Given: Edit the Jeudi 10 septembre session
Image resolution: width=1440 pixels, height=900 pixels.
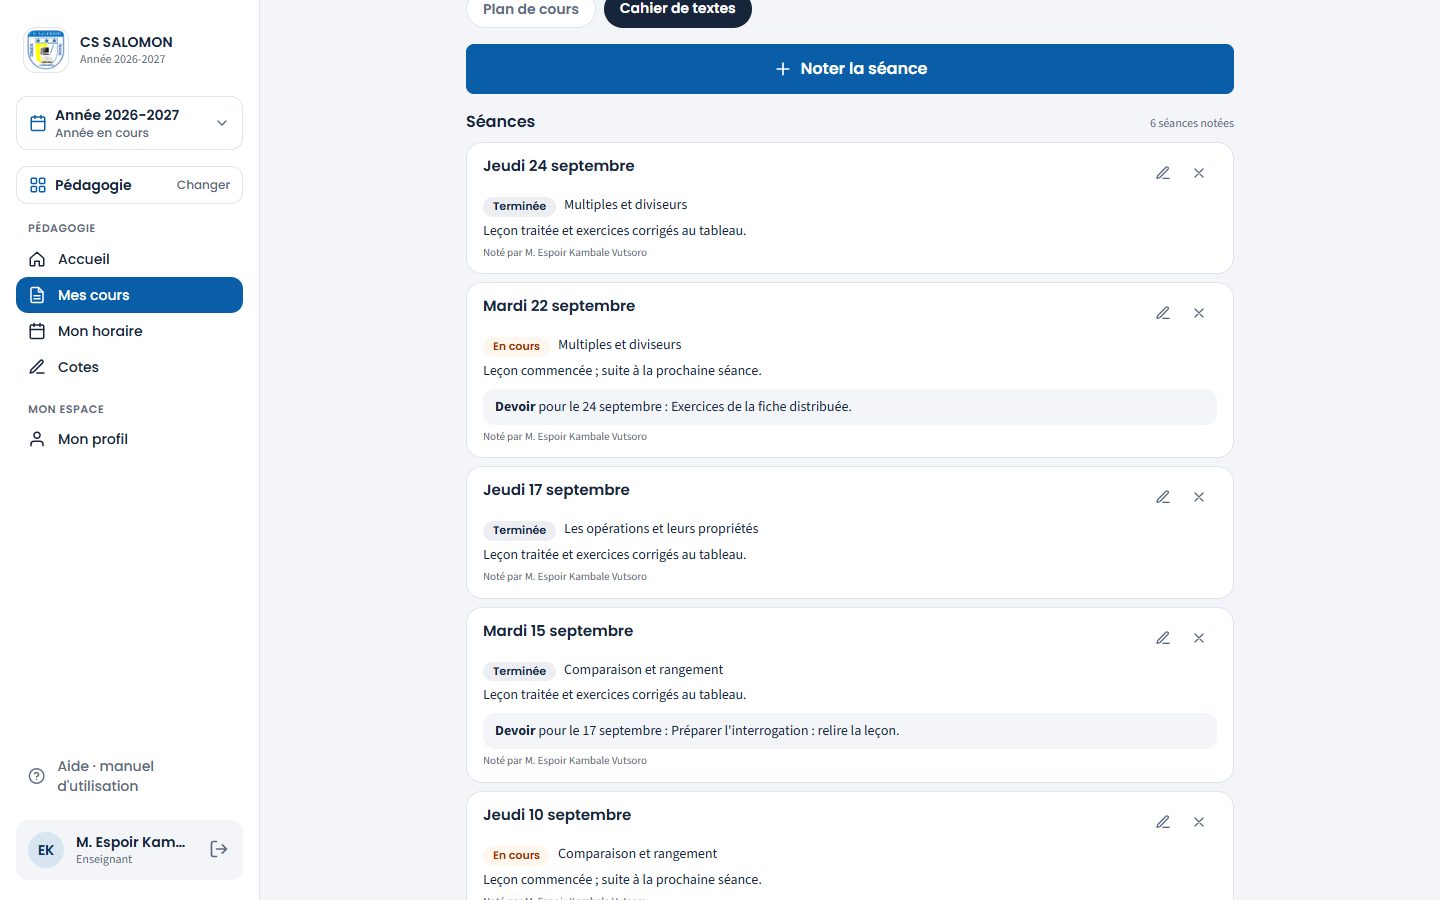Looking at the screenshot, I should (x=1163, y=822).
